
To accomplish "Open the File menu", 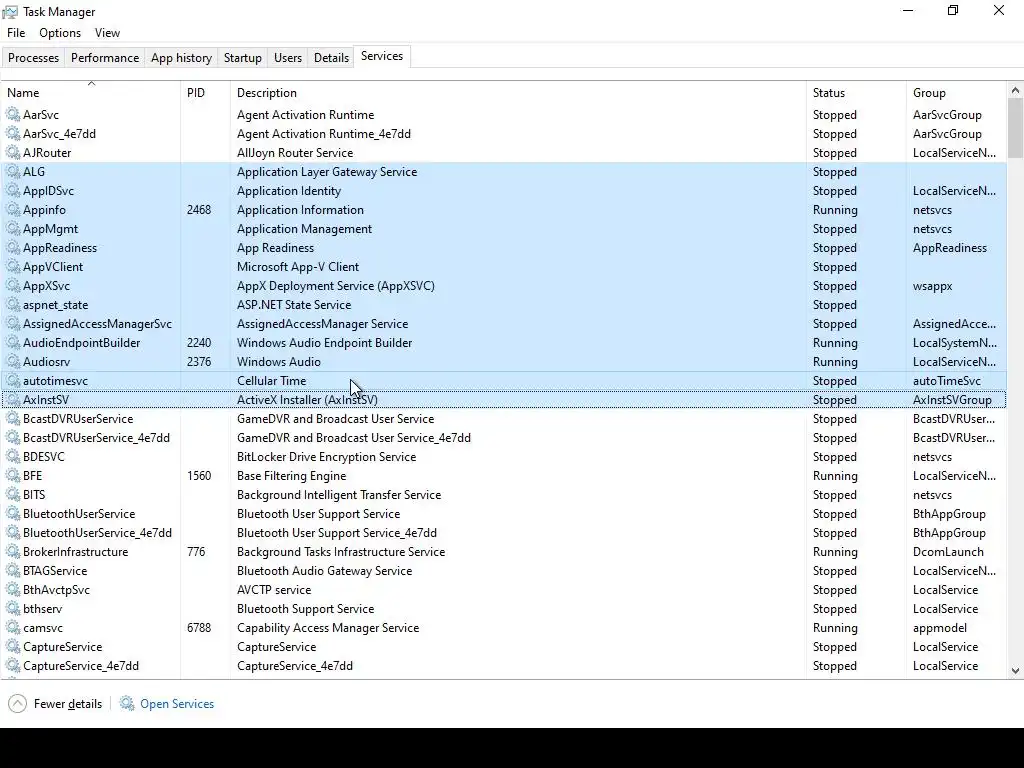I will 16,33.
